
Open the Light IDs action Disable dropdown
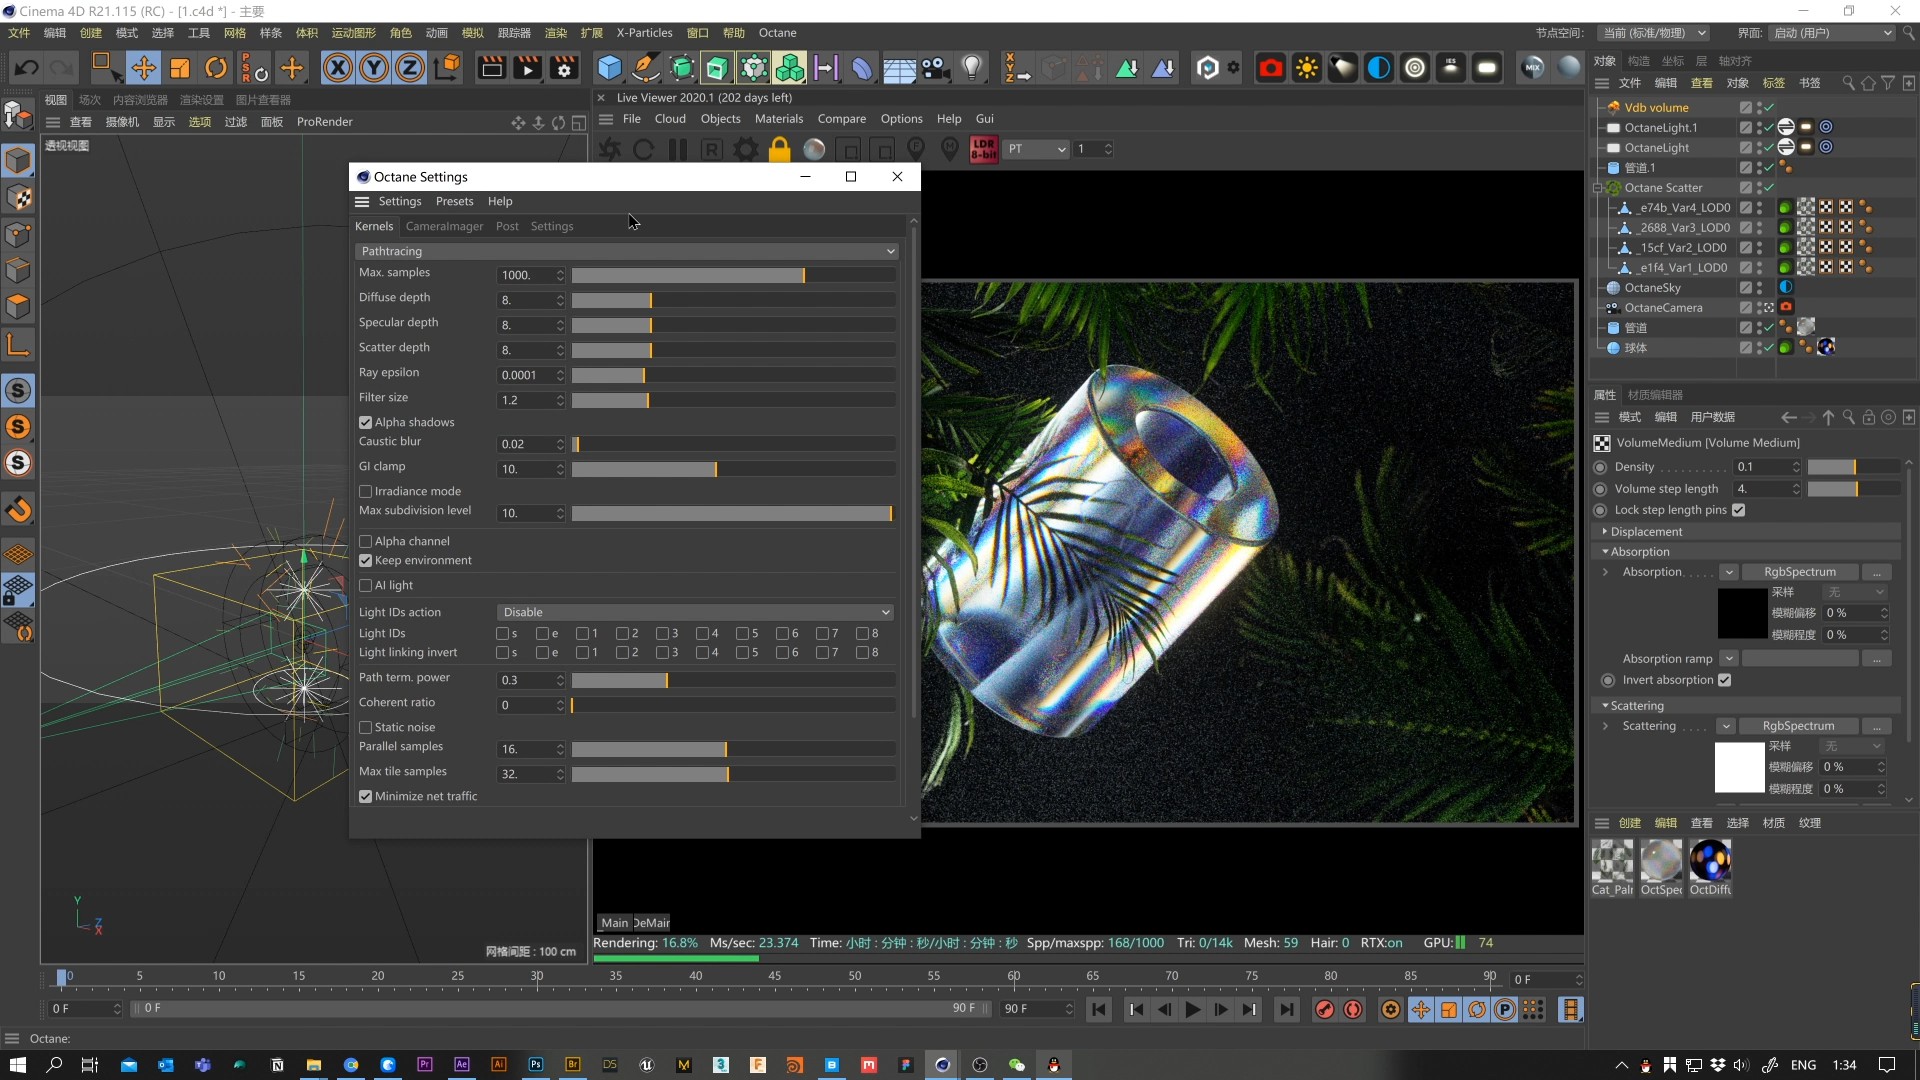[695, 612]
